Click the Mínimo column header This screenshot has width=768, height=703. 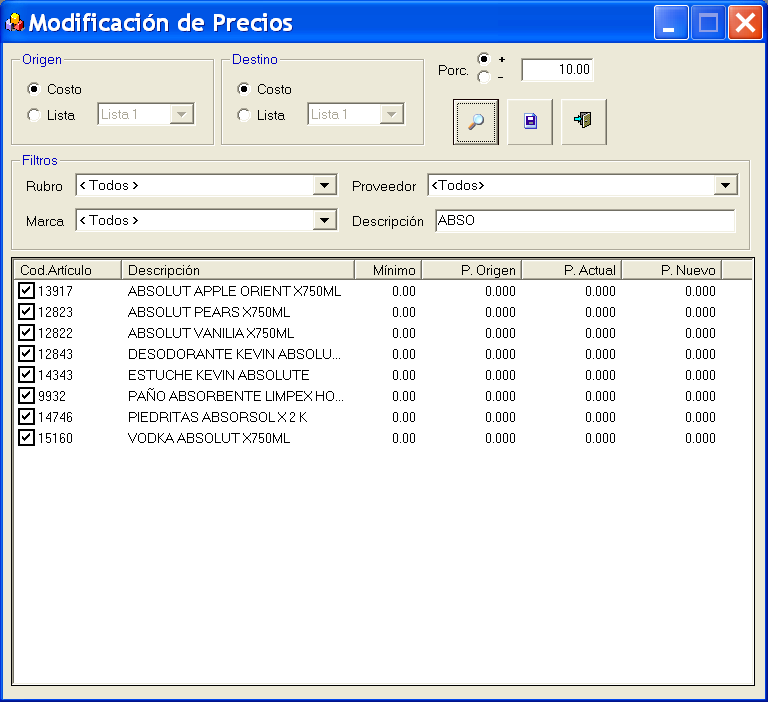[x=388, y=270]
